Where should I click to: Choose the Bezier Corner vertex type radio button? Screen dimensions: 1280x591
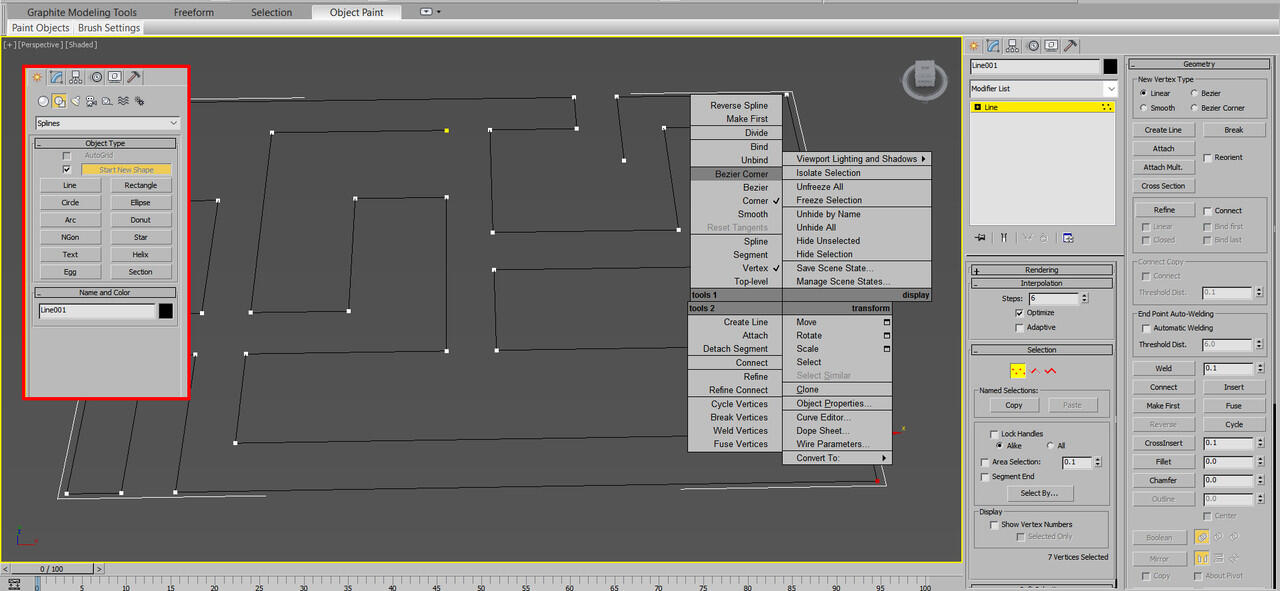coord(1195,108)
